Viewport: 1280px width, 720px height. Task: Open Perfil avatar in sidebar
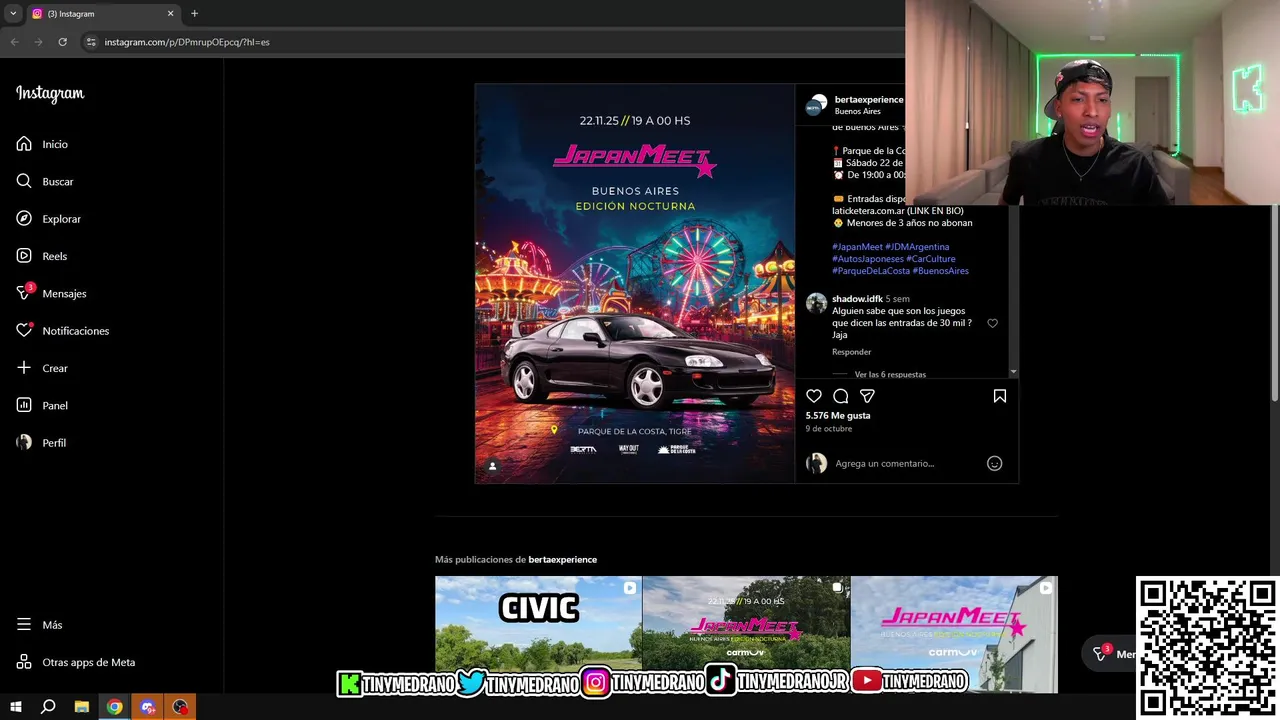(x=24, y=442)
